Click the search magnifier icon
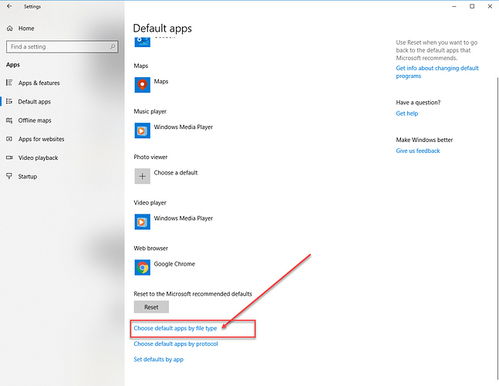Viewport: 499px width, 386px height. (x=113, y=47)
